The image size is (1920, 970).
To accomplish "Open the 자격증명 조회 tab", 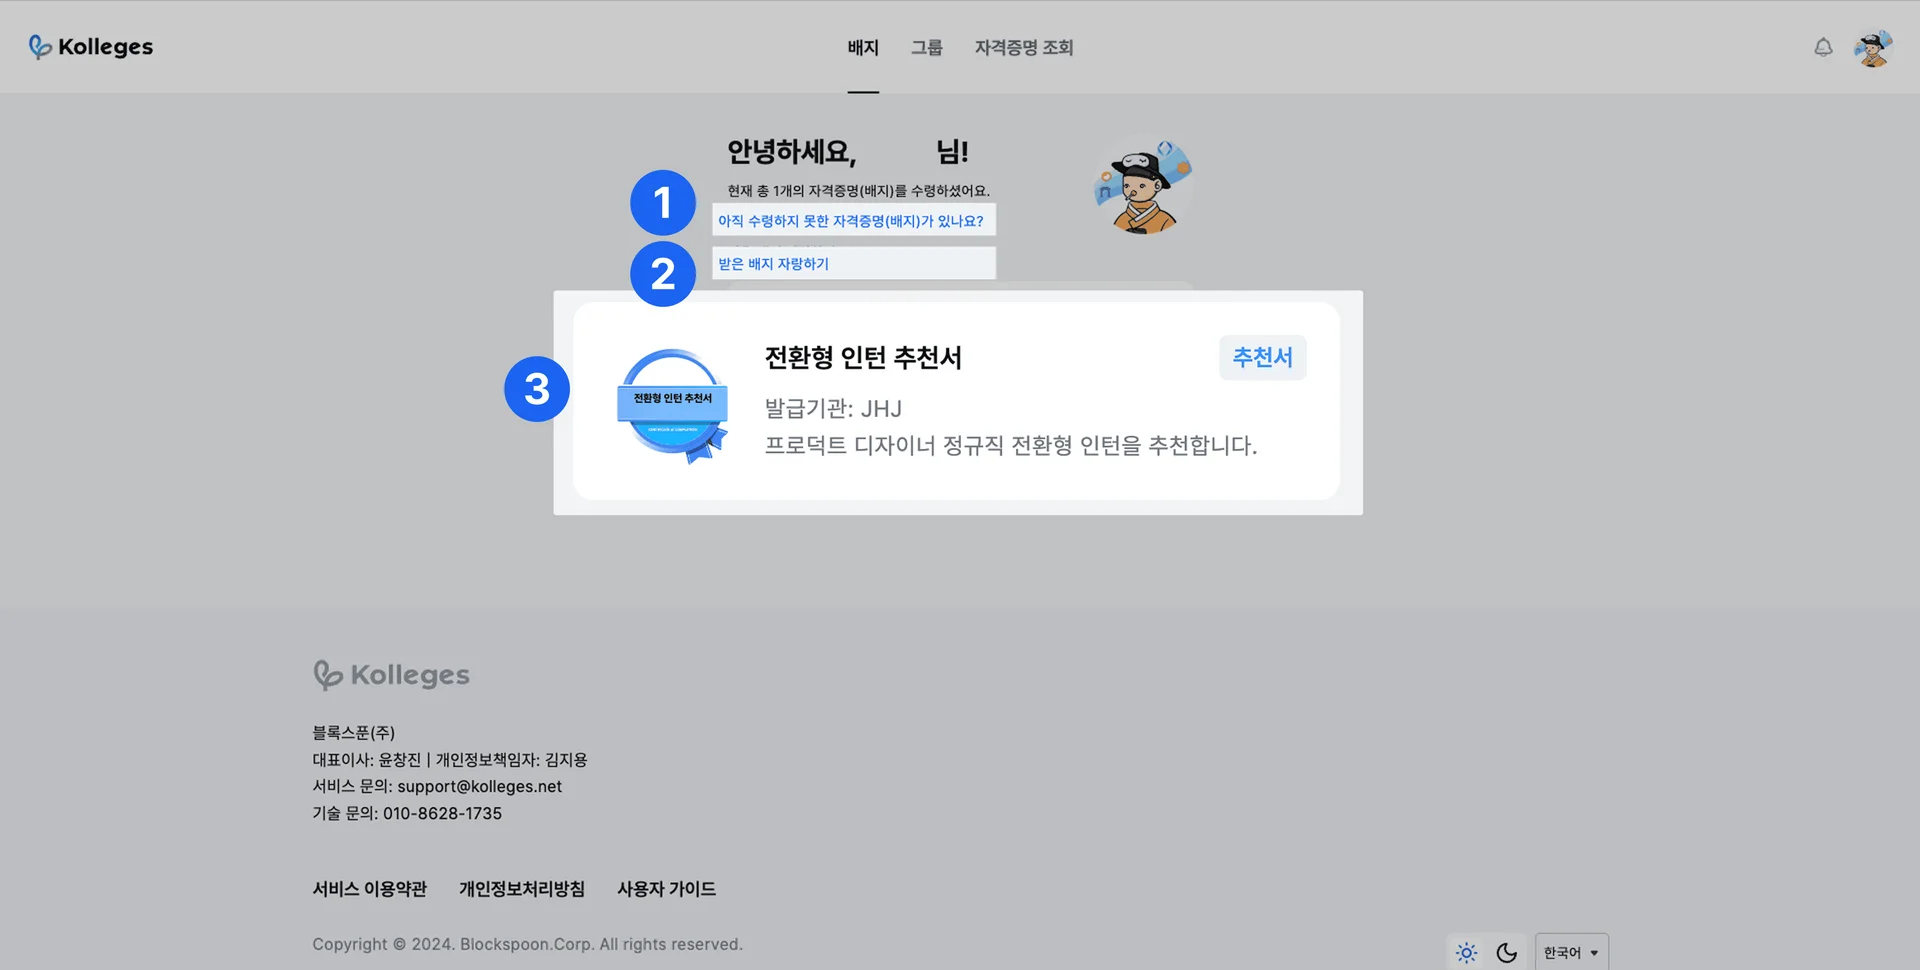I will pyautogui.click(x=1023, y=48).
